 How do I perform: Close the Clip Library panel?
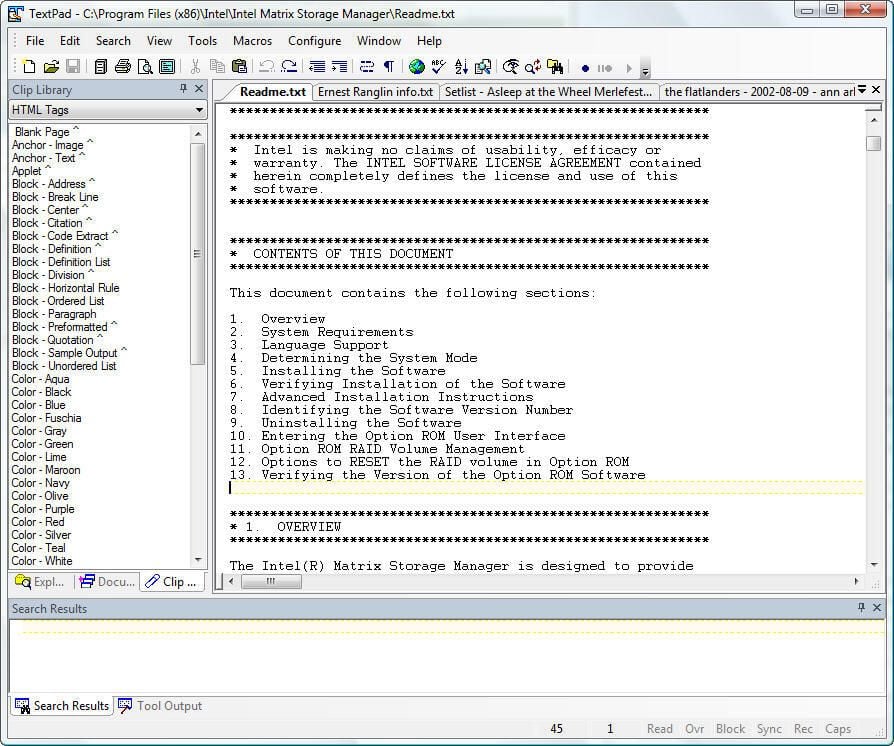tap(198, 88)
